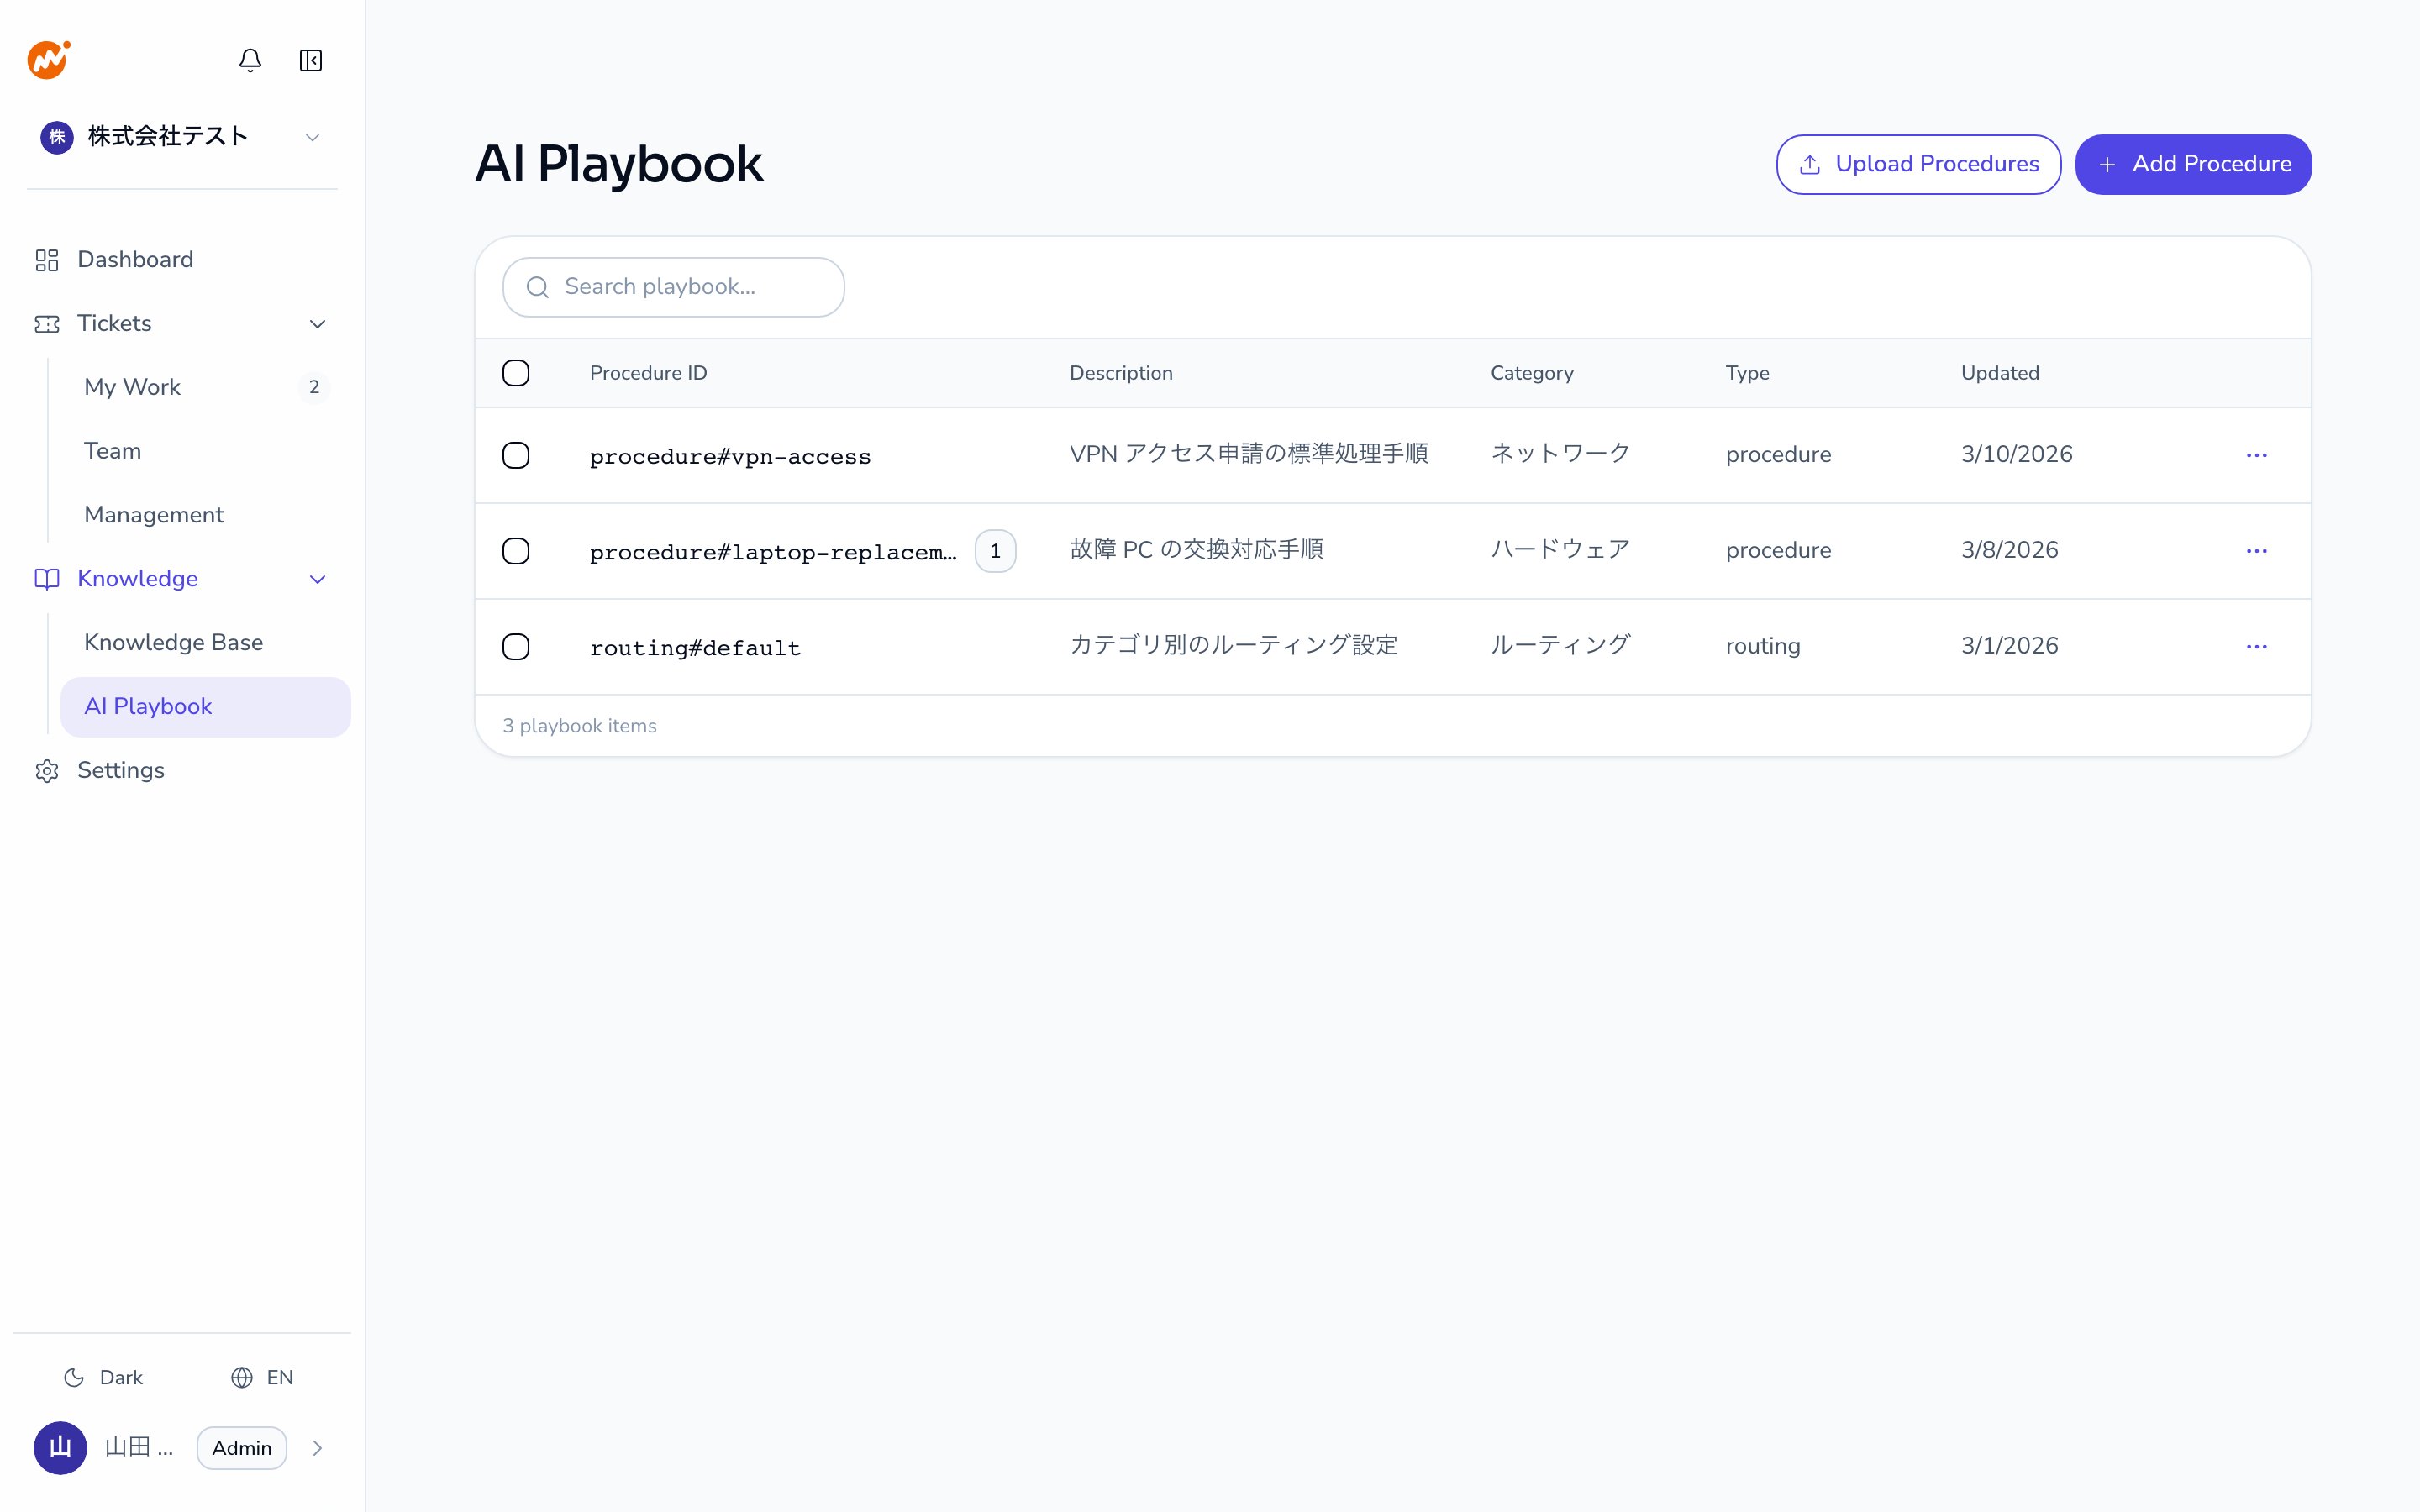
Task: Click date 3/8/2026 cell
Action: [x=2010, y=550]
